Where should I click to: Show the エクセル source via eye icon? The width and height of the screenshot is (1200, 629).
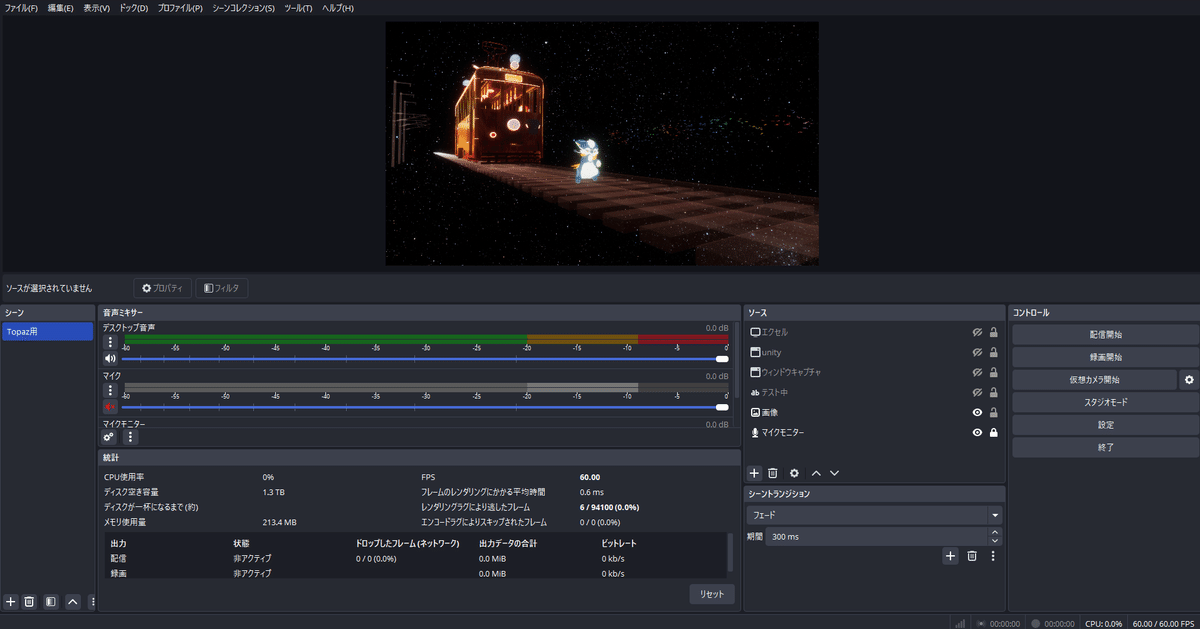coord(977,332)
